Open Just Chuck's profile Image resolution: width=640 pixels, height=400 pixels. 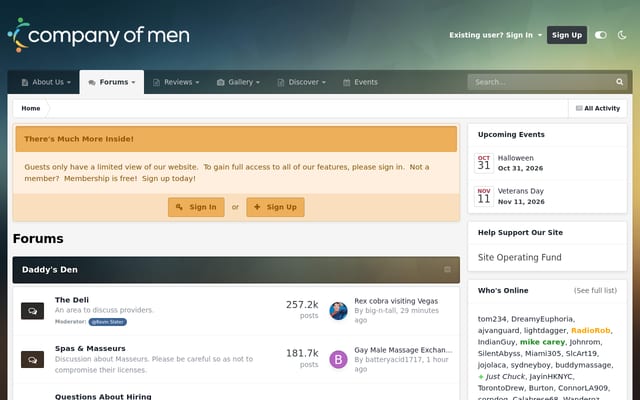click(x=505, y=376)
